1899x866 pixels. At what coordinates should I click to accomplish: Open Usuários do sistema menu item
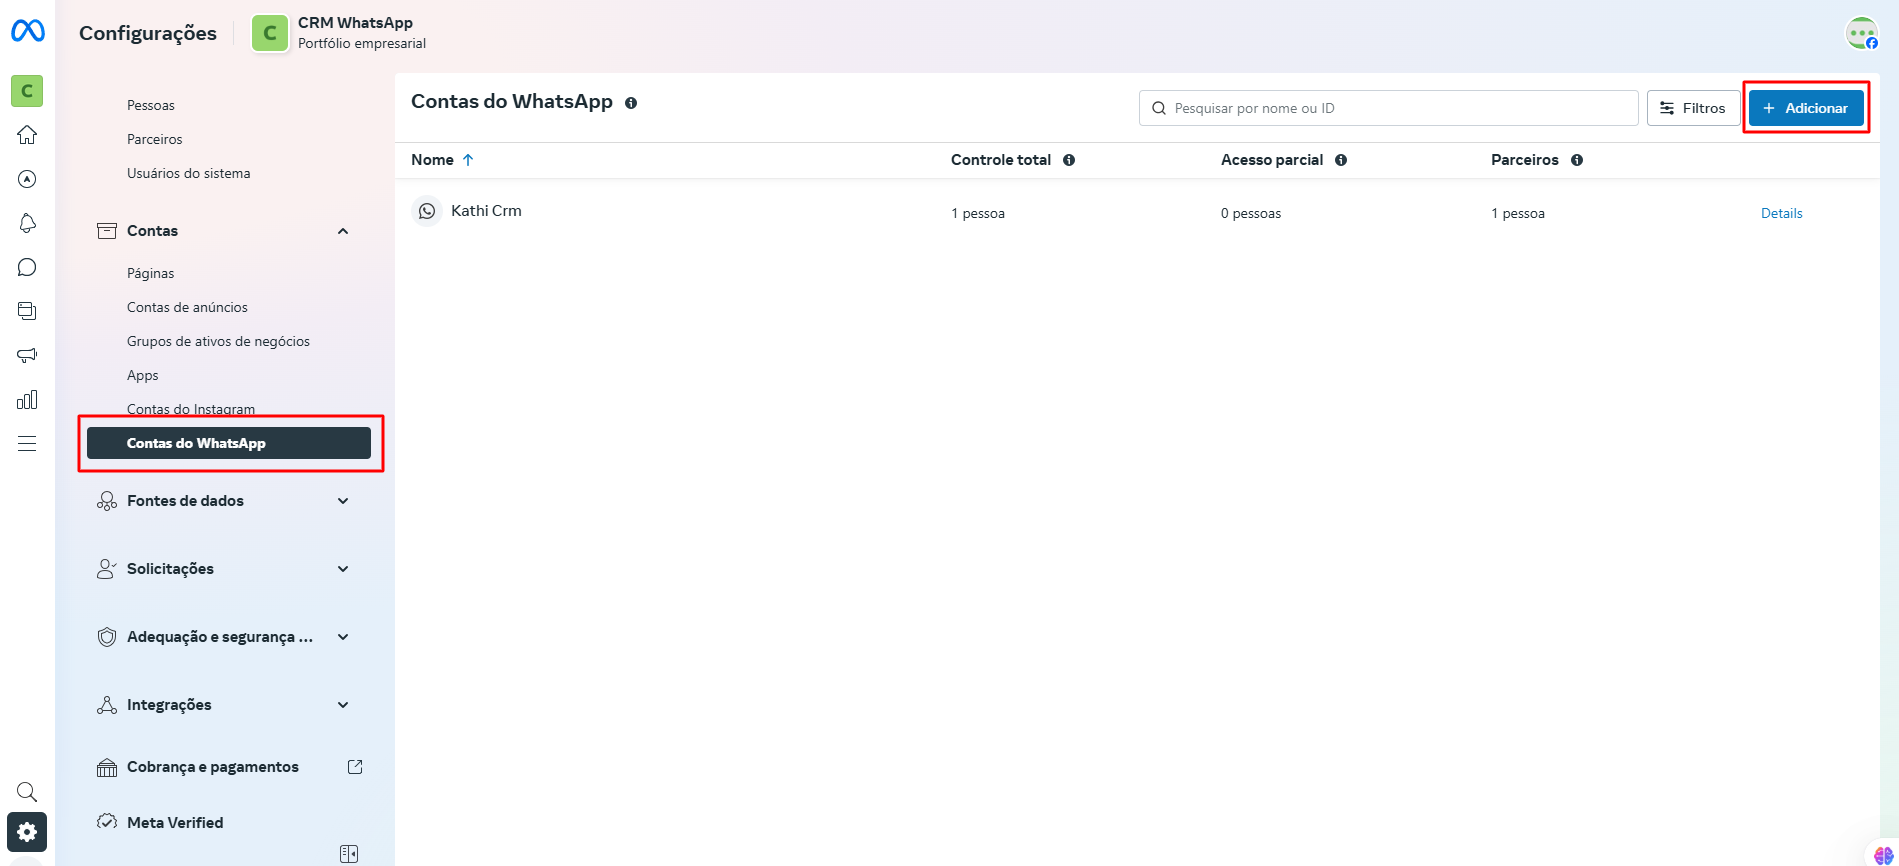pos(188,173)
